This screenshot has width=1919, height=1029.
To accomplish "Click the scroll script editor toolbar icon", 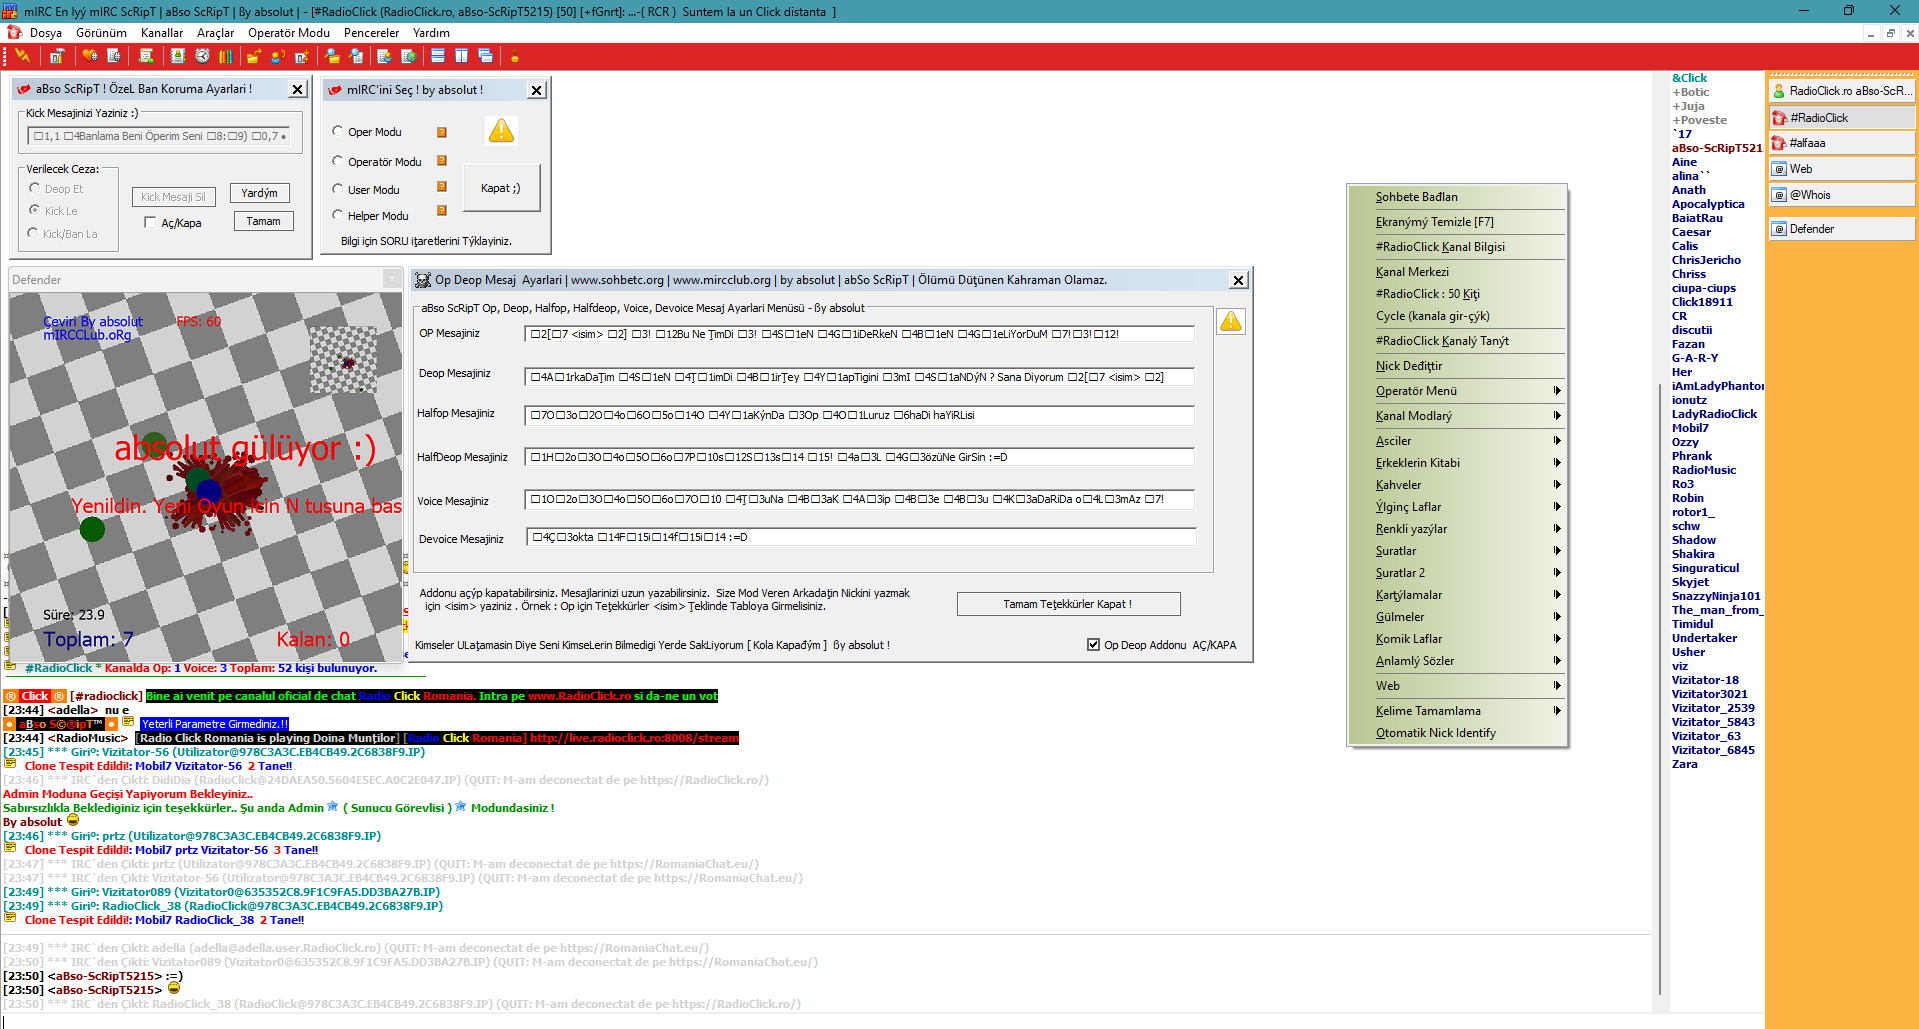I will pyautogui.click(x=146, y=56).
